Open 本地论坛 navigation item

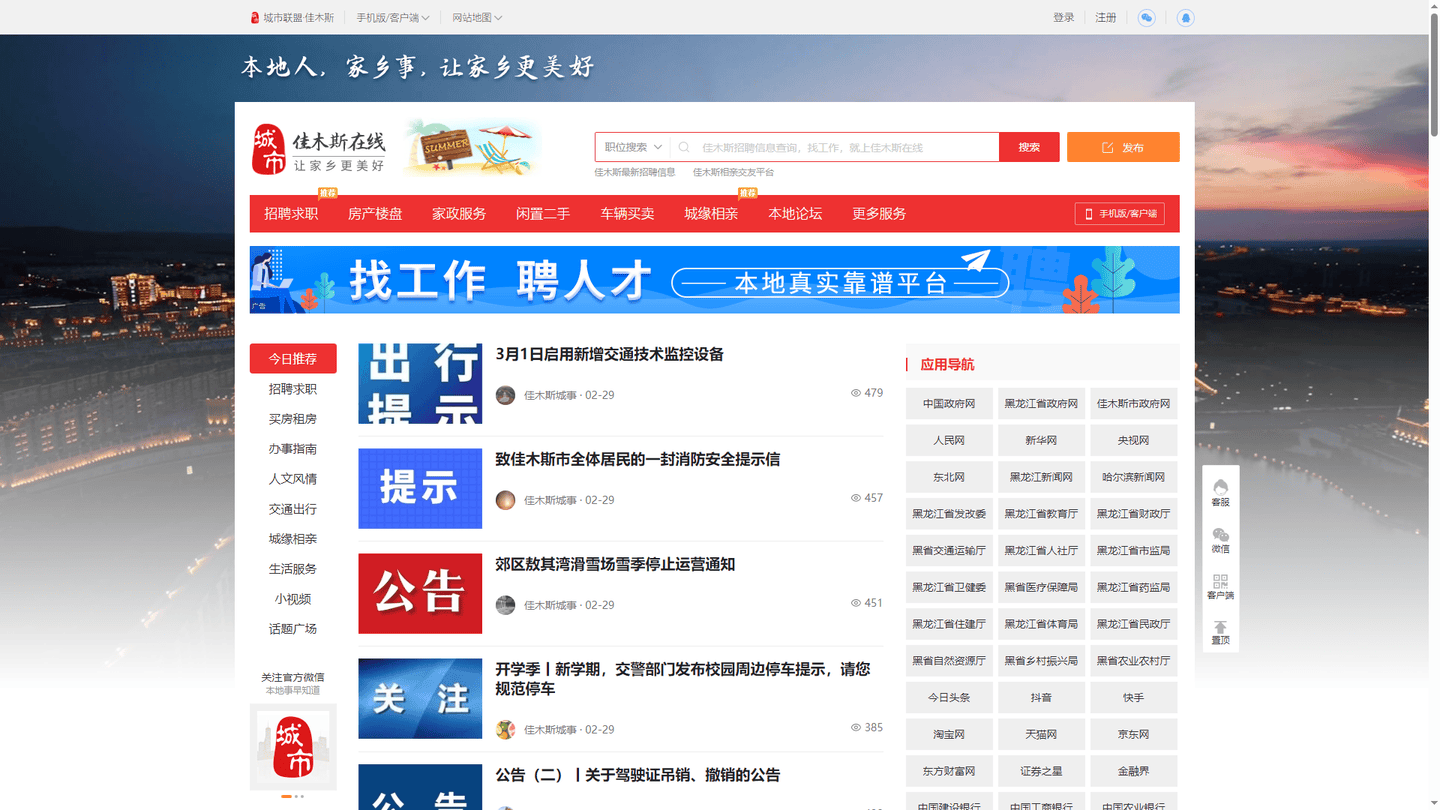point(795,214)
